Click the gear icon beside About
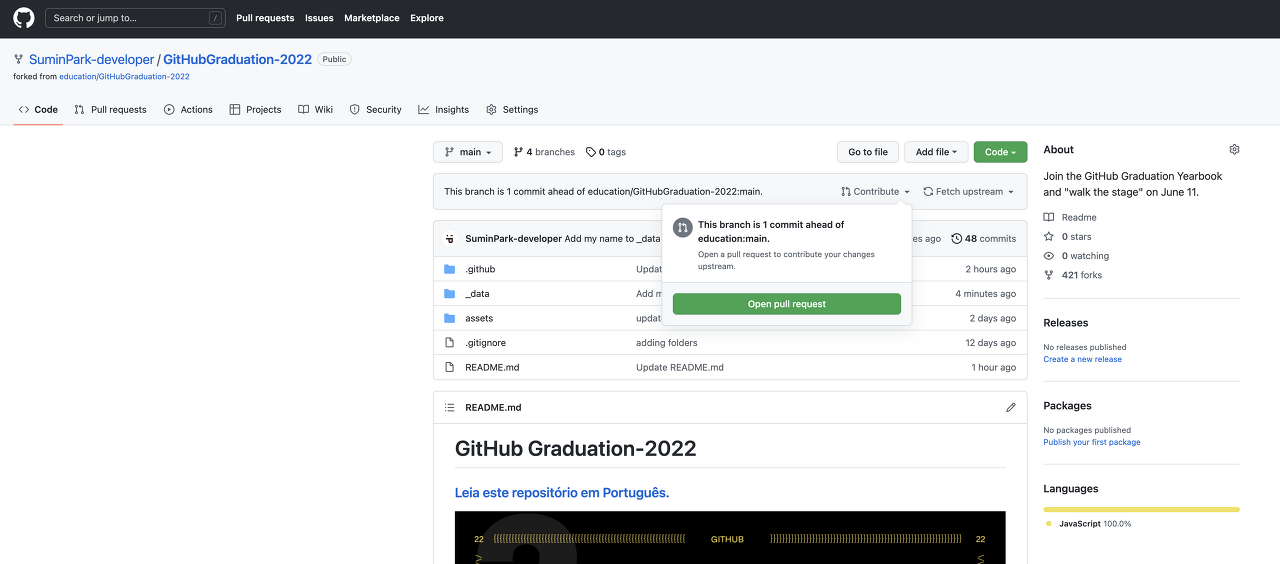The image size is (1280, 564). tap(1234, 149)
